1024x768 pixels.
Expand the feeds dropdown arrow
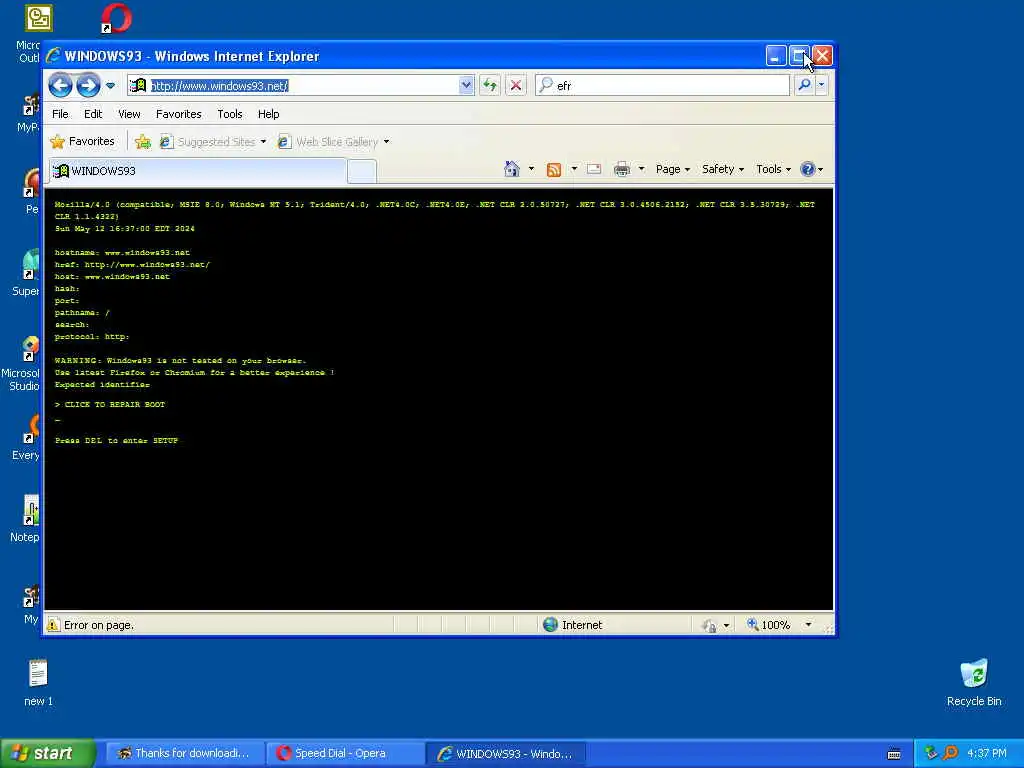pyautogui.click(x=574, y=169)
